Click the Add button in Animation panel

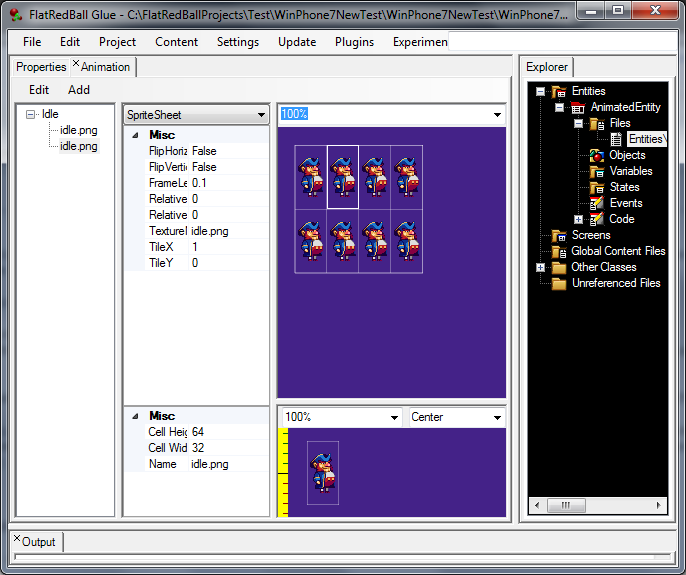tap(79, 90)
